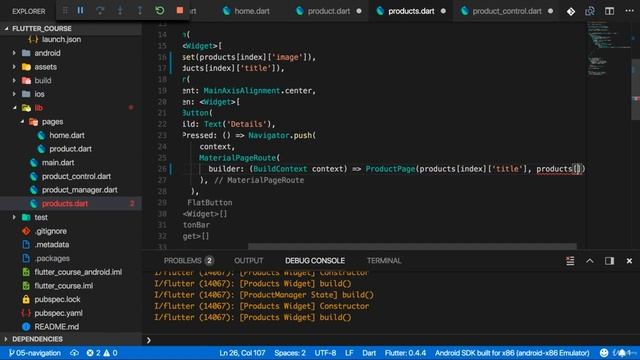
Task: Open the editor More Actions ellipsis
Action: (x=629, y=11)
